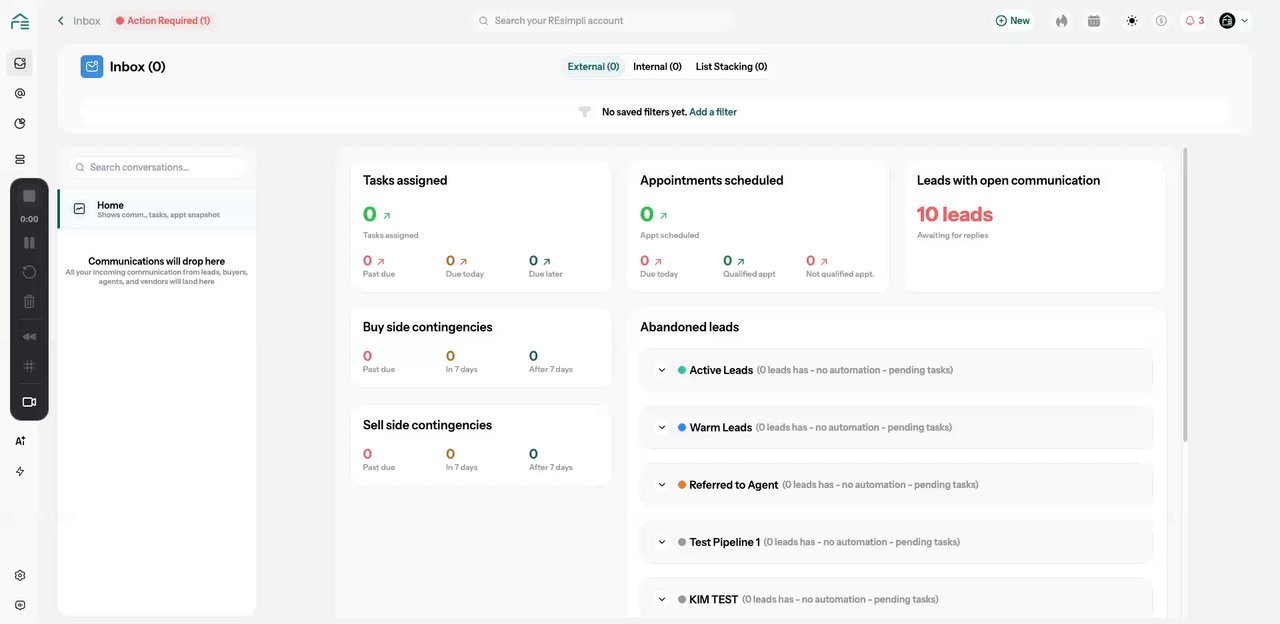Screen dimensions: 1280x624
Task: Toggle the sun light mode icon
Action: (x=1131, y=20)
